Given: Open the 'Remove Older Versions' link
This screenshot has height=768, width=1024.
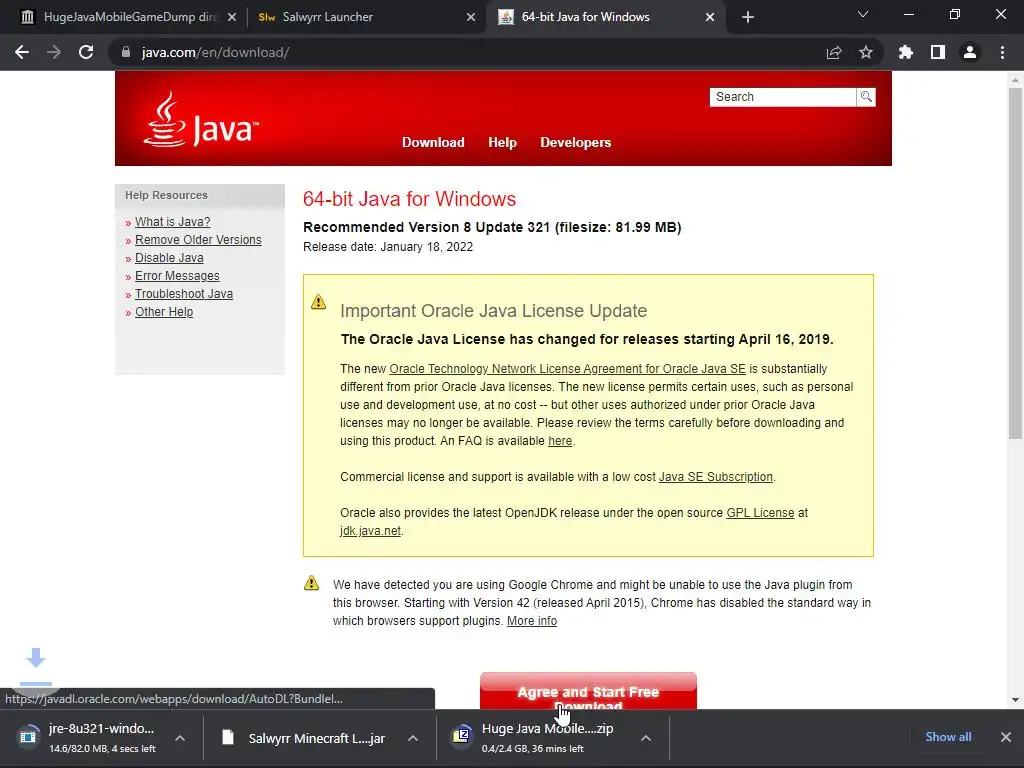Looking at the screenshot, I should tap(198, 240).
